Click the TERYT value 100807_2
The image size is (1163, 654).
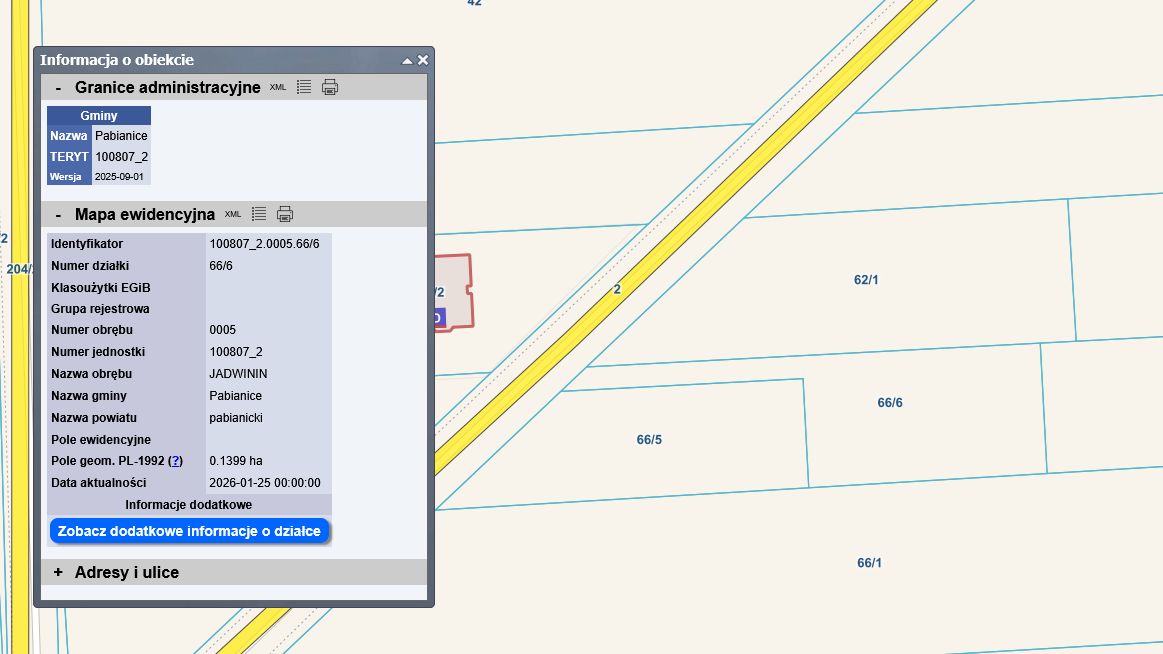pyautogui.click(x=121, y=156)
